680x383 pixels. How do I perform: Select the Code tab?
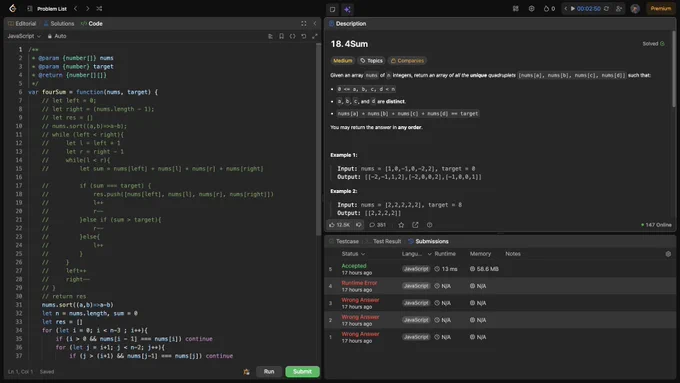point(92,24)
